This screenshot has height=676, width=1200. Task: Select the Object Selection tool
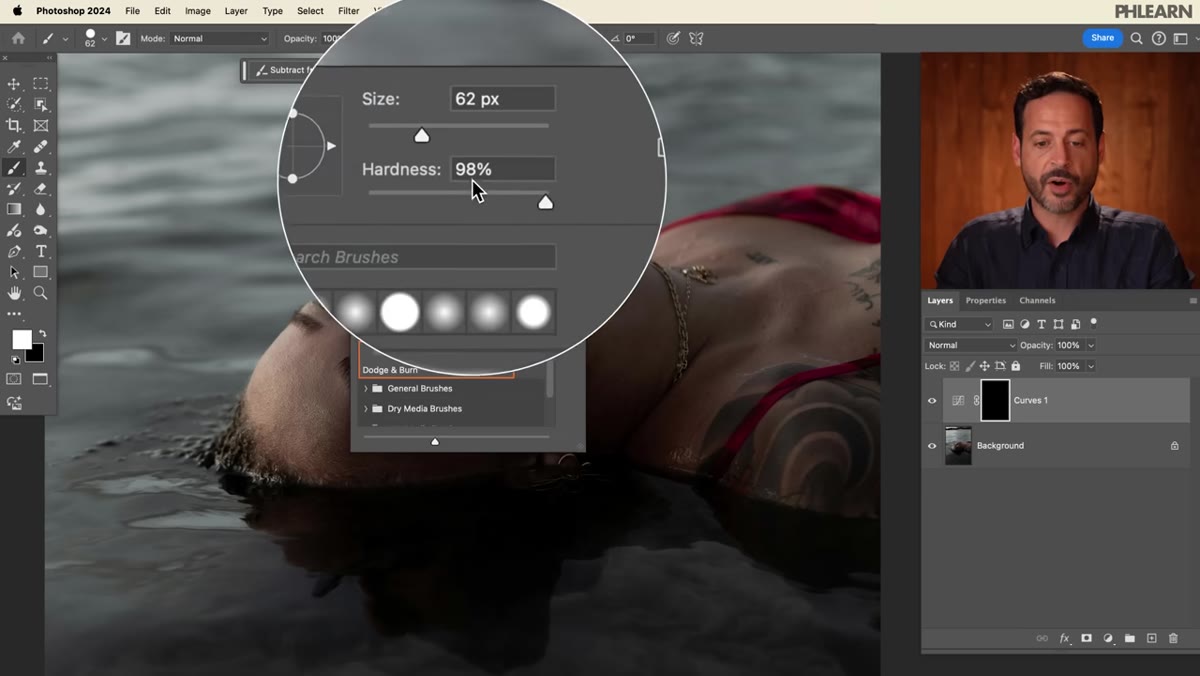[x=40, y=105]
